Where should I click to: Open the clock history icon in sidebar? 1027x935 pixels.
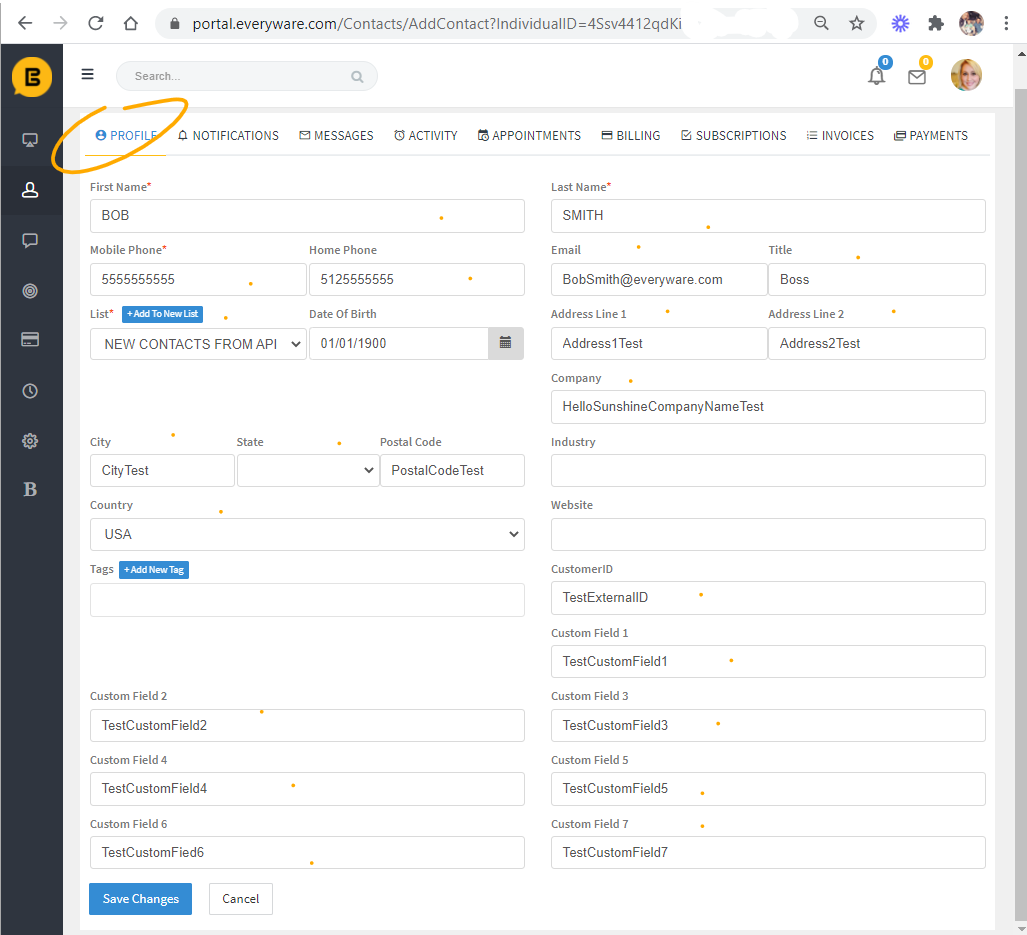[30, 391]
